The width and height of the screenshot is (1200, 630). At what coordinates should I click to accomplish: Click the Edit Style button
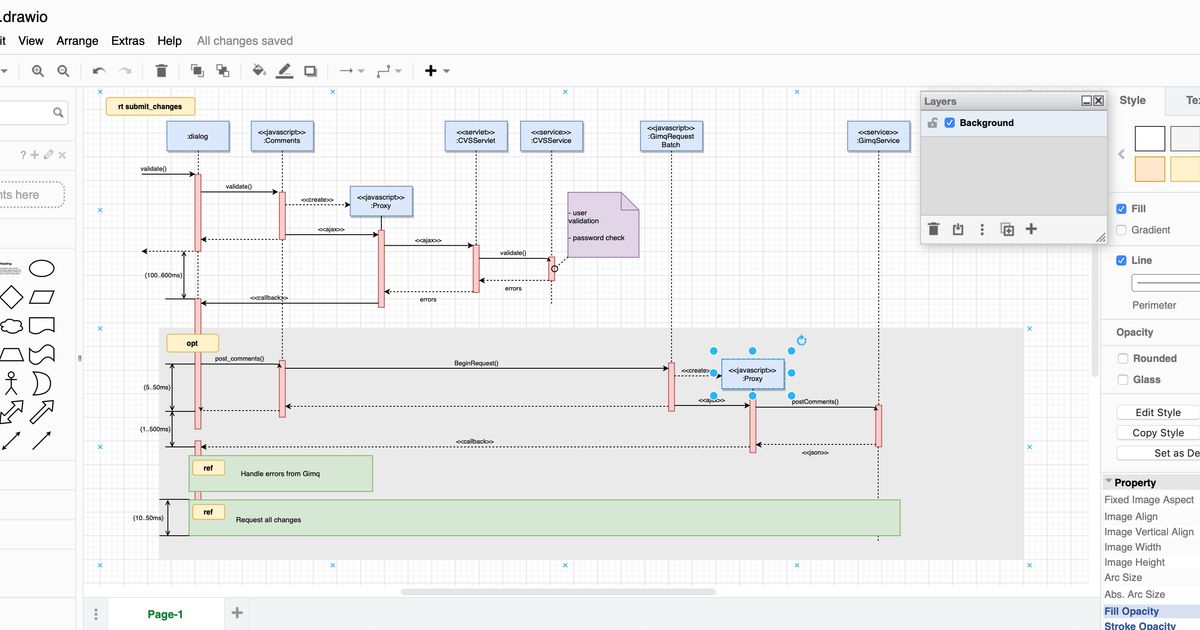click(1158, 412)
